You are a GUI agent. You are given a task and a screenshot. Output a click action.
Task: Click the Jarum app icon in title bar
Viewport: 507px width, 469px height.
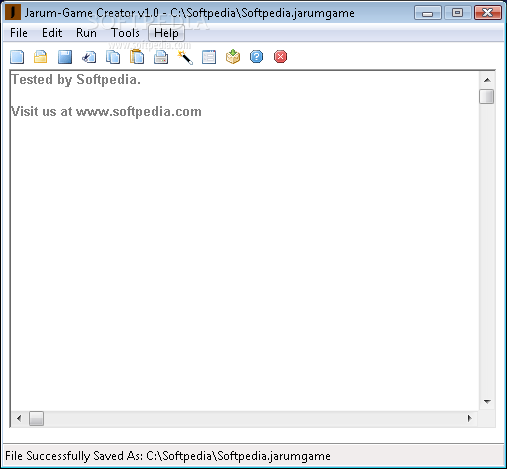13,12
